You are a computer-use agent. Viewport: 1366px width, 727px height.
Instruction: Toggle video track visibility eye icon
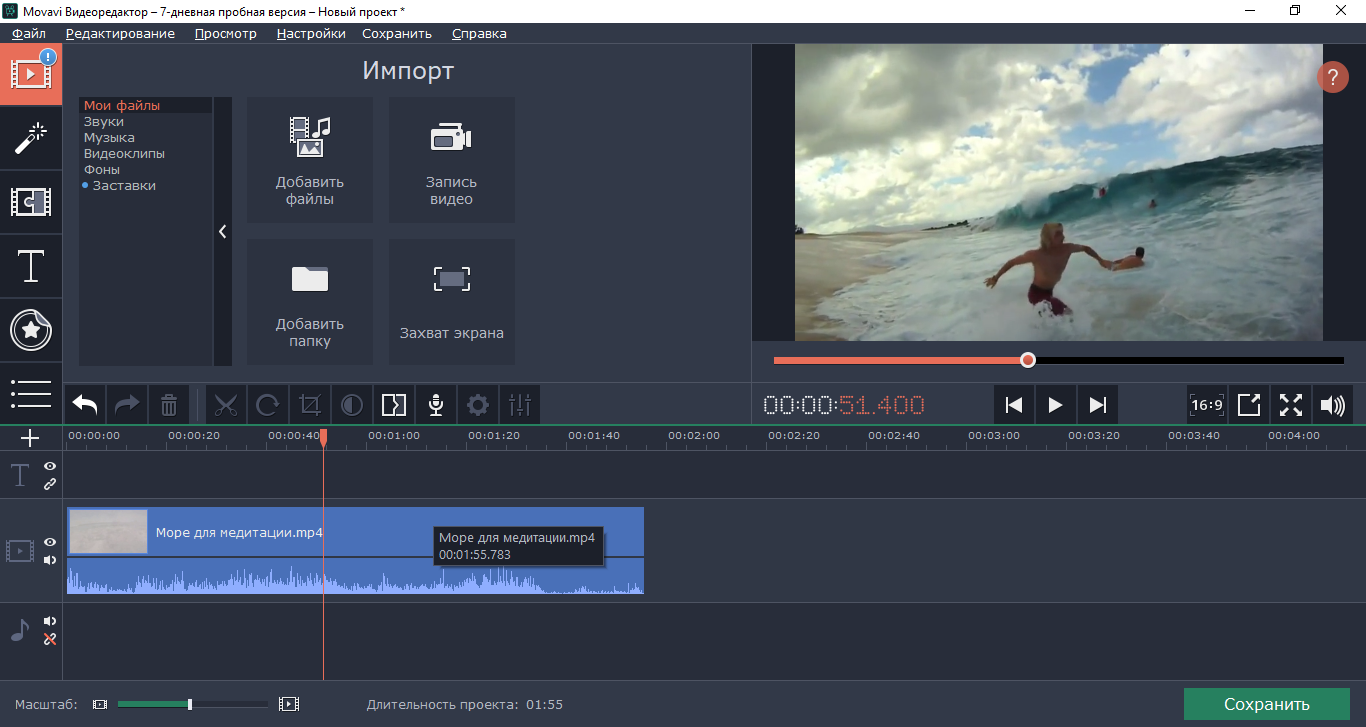pos(50,542)
